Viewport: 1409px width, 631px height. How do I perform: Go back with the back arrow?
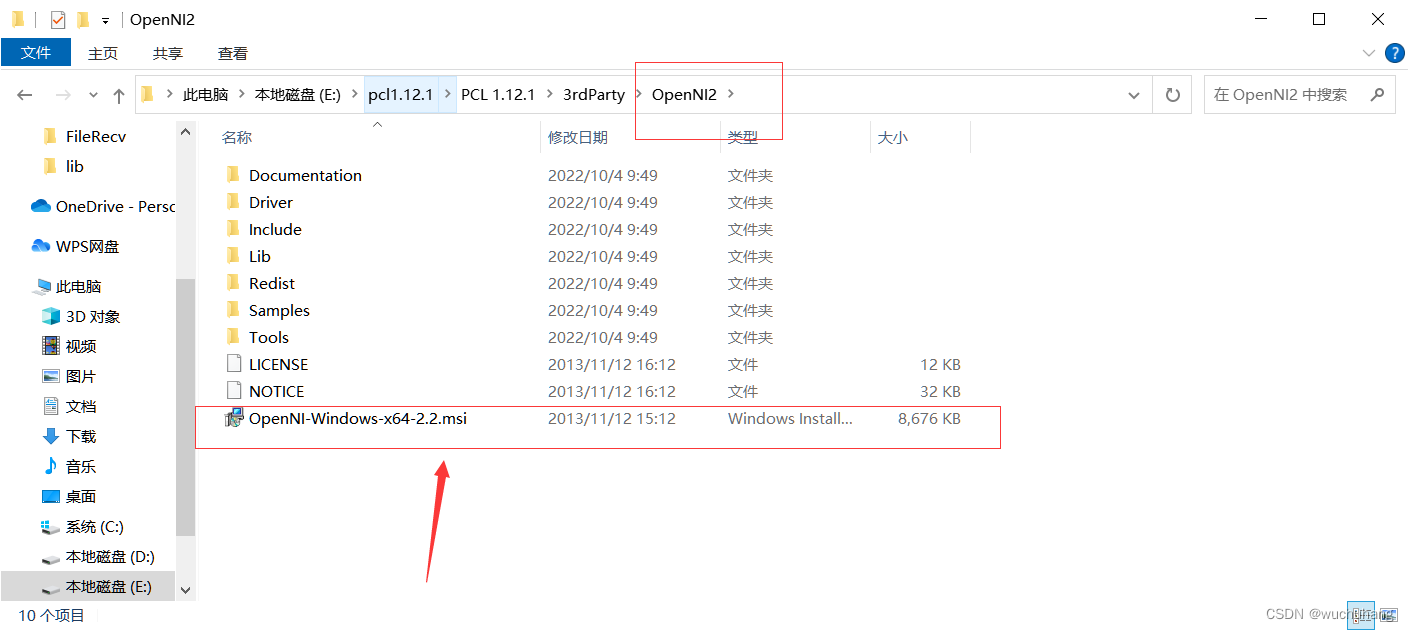tap(25, 95)
